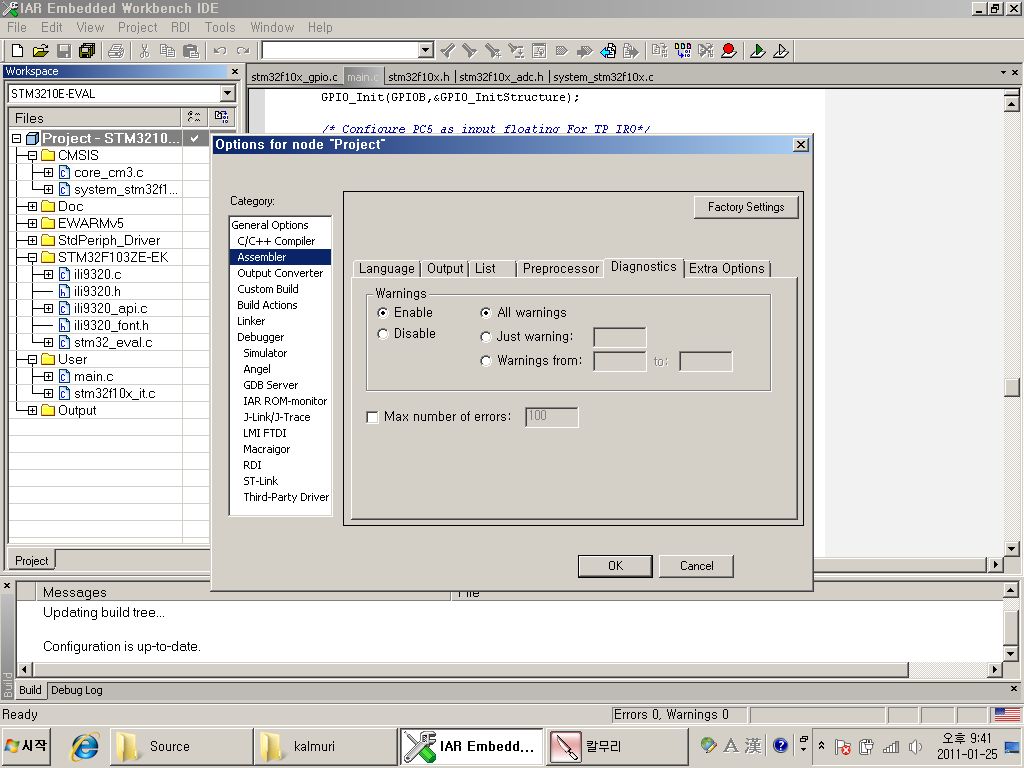Click the Stop Build toolbar icon

706,50
